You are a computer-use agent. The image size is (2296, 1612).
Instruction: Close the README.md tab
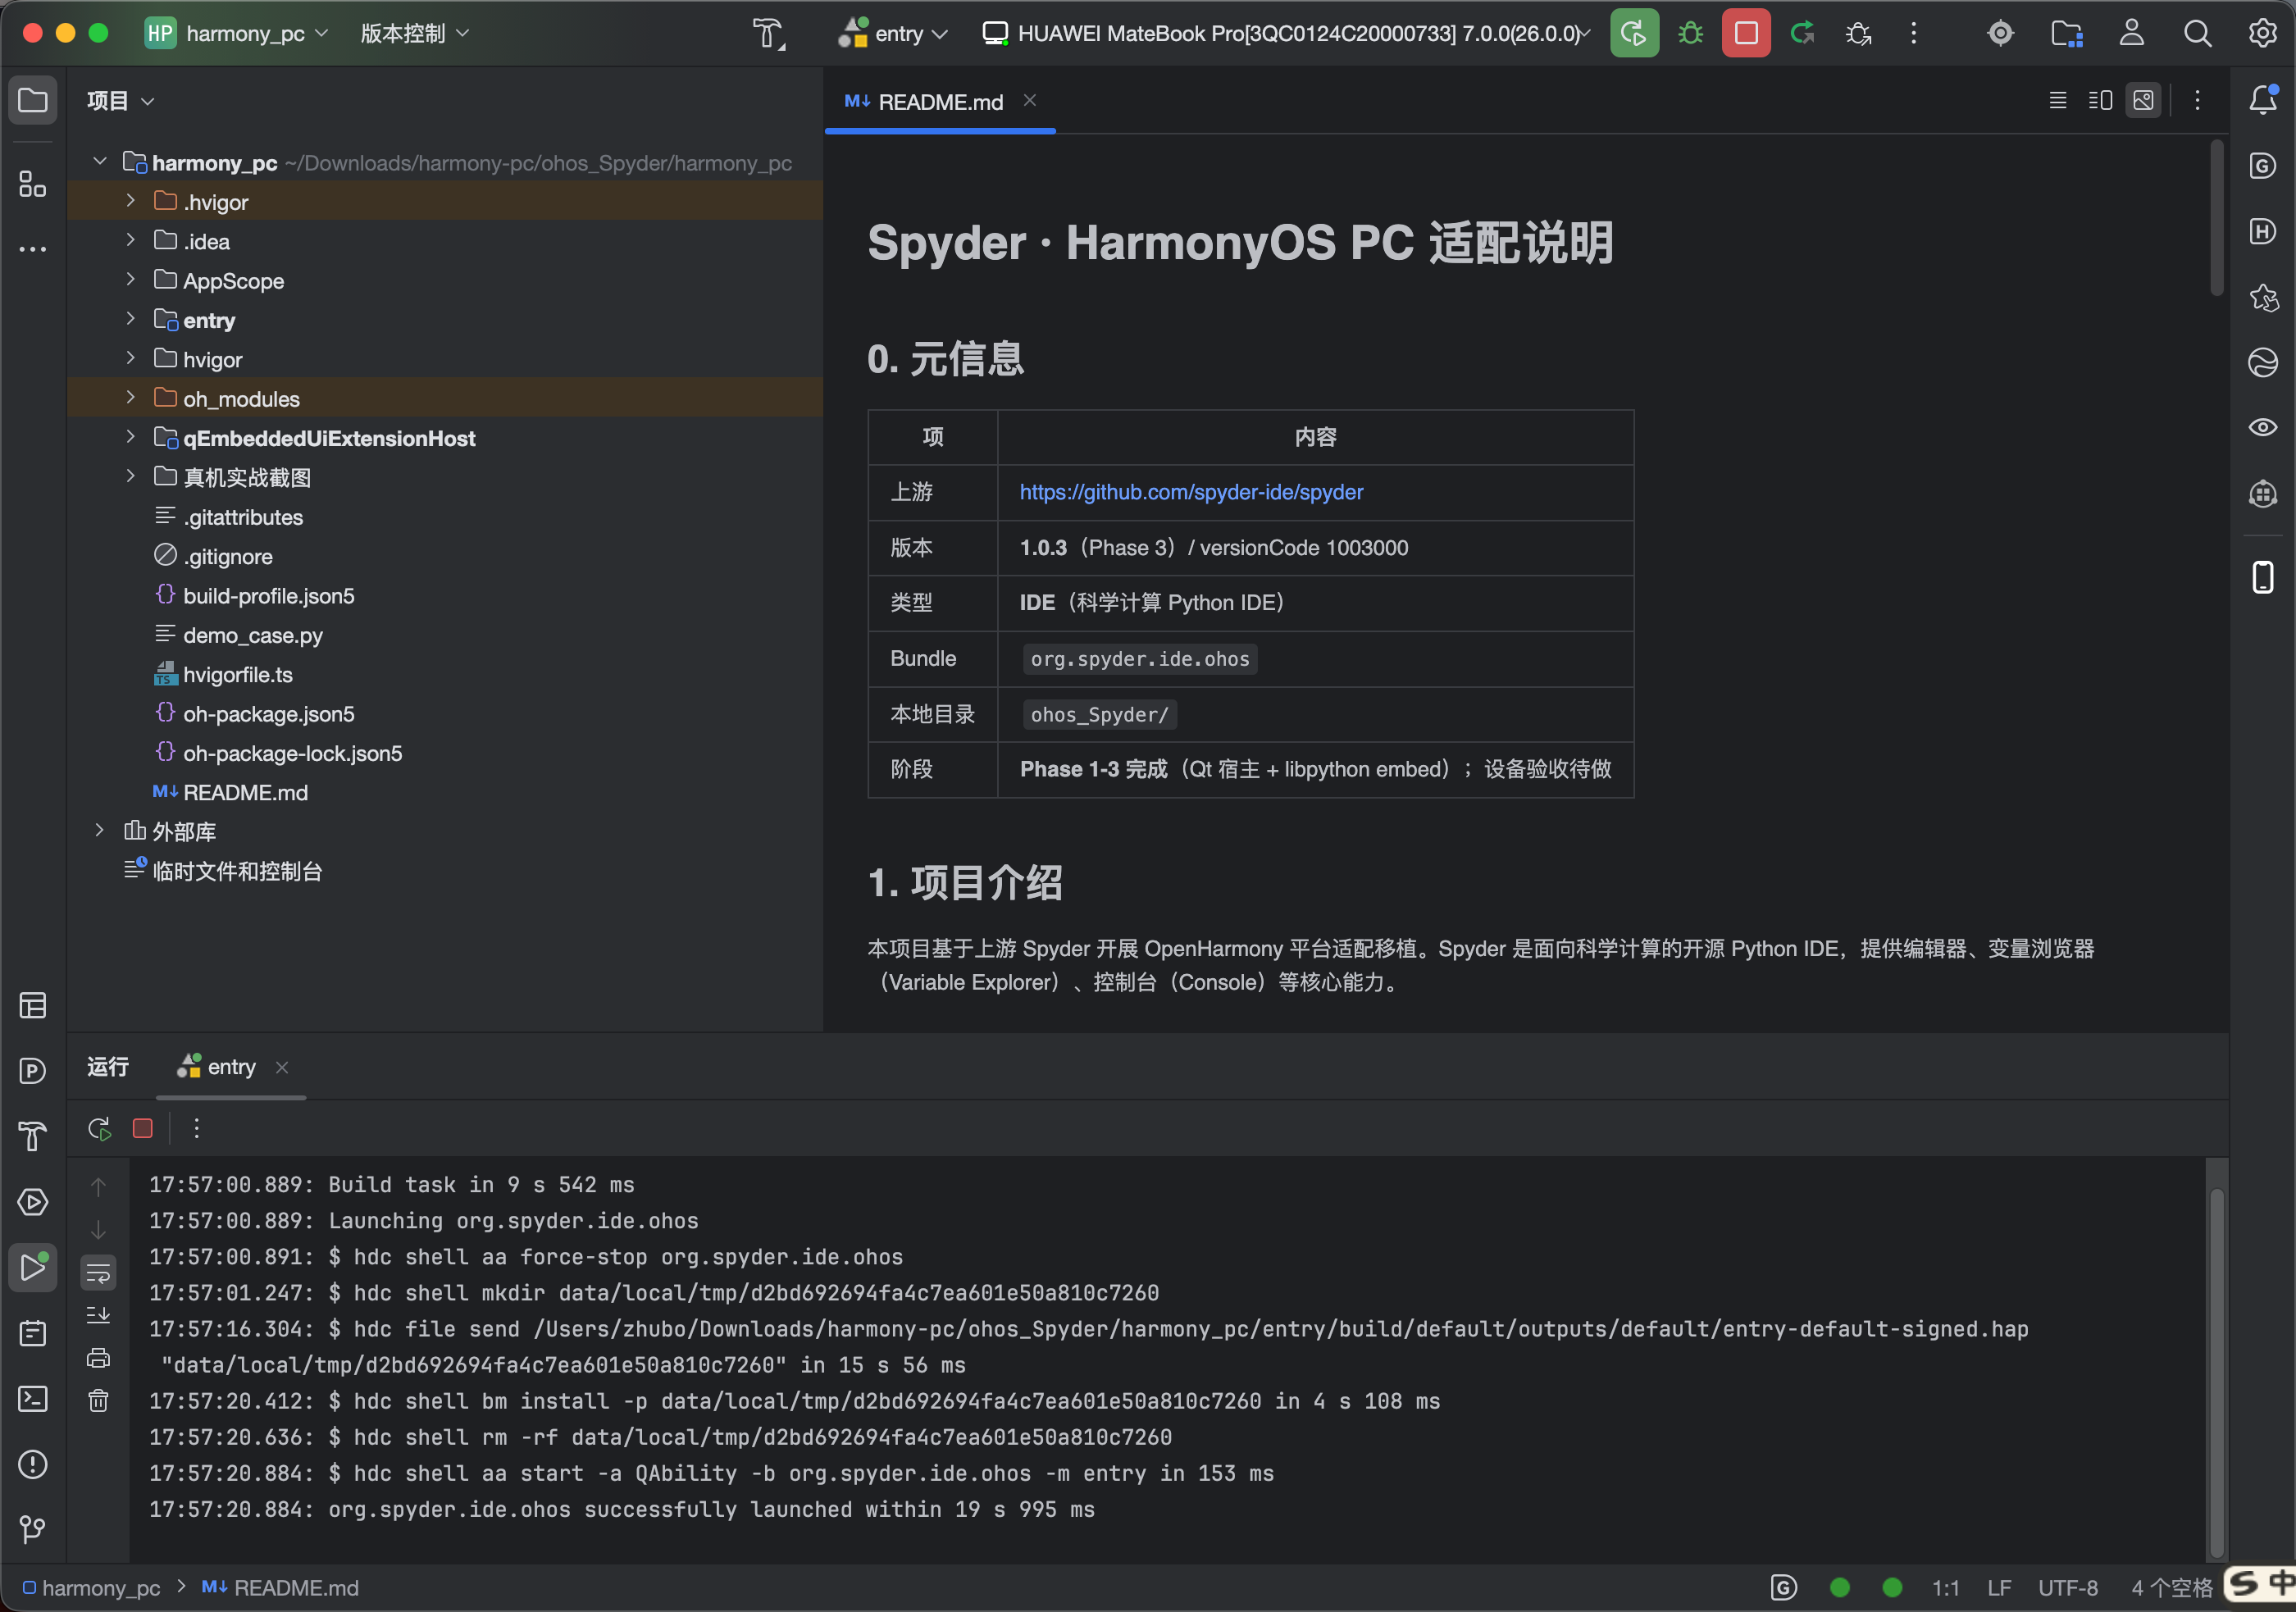coord(1029,100)
